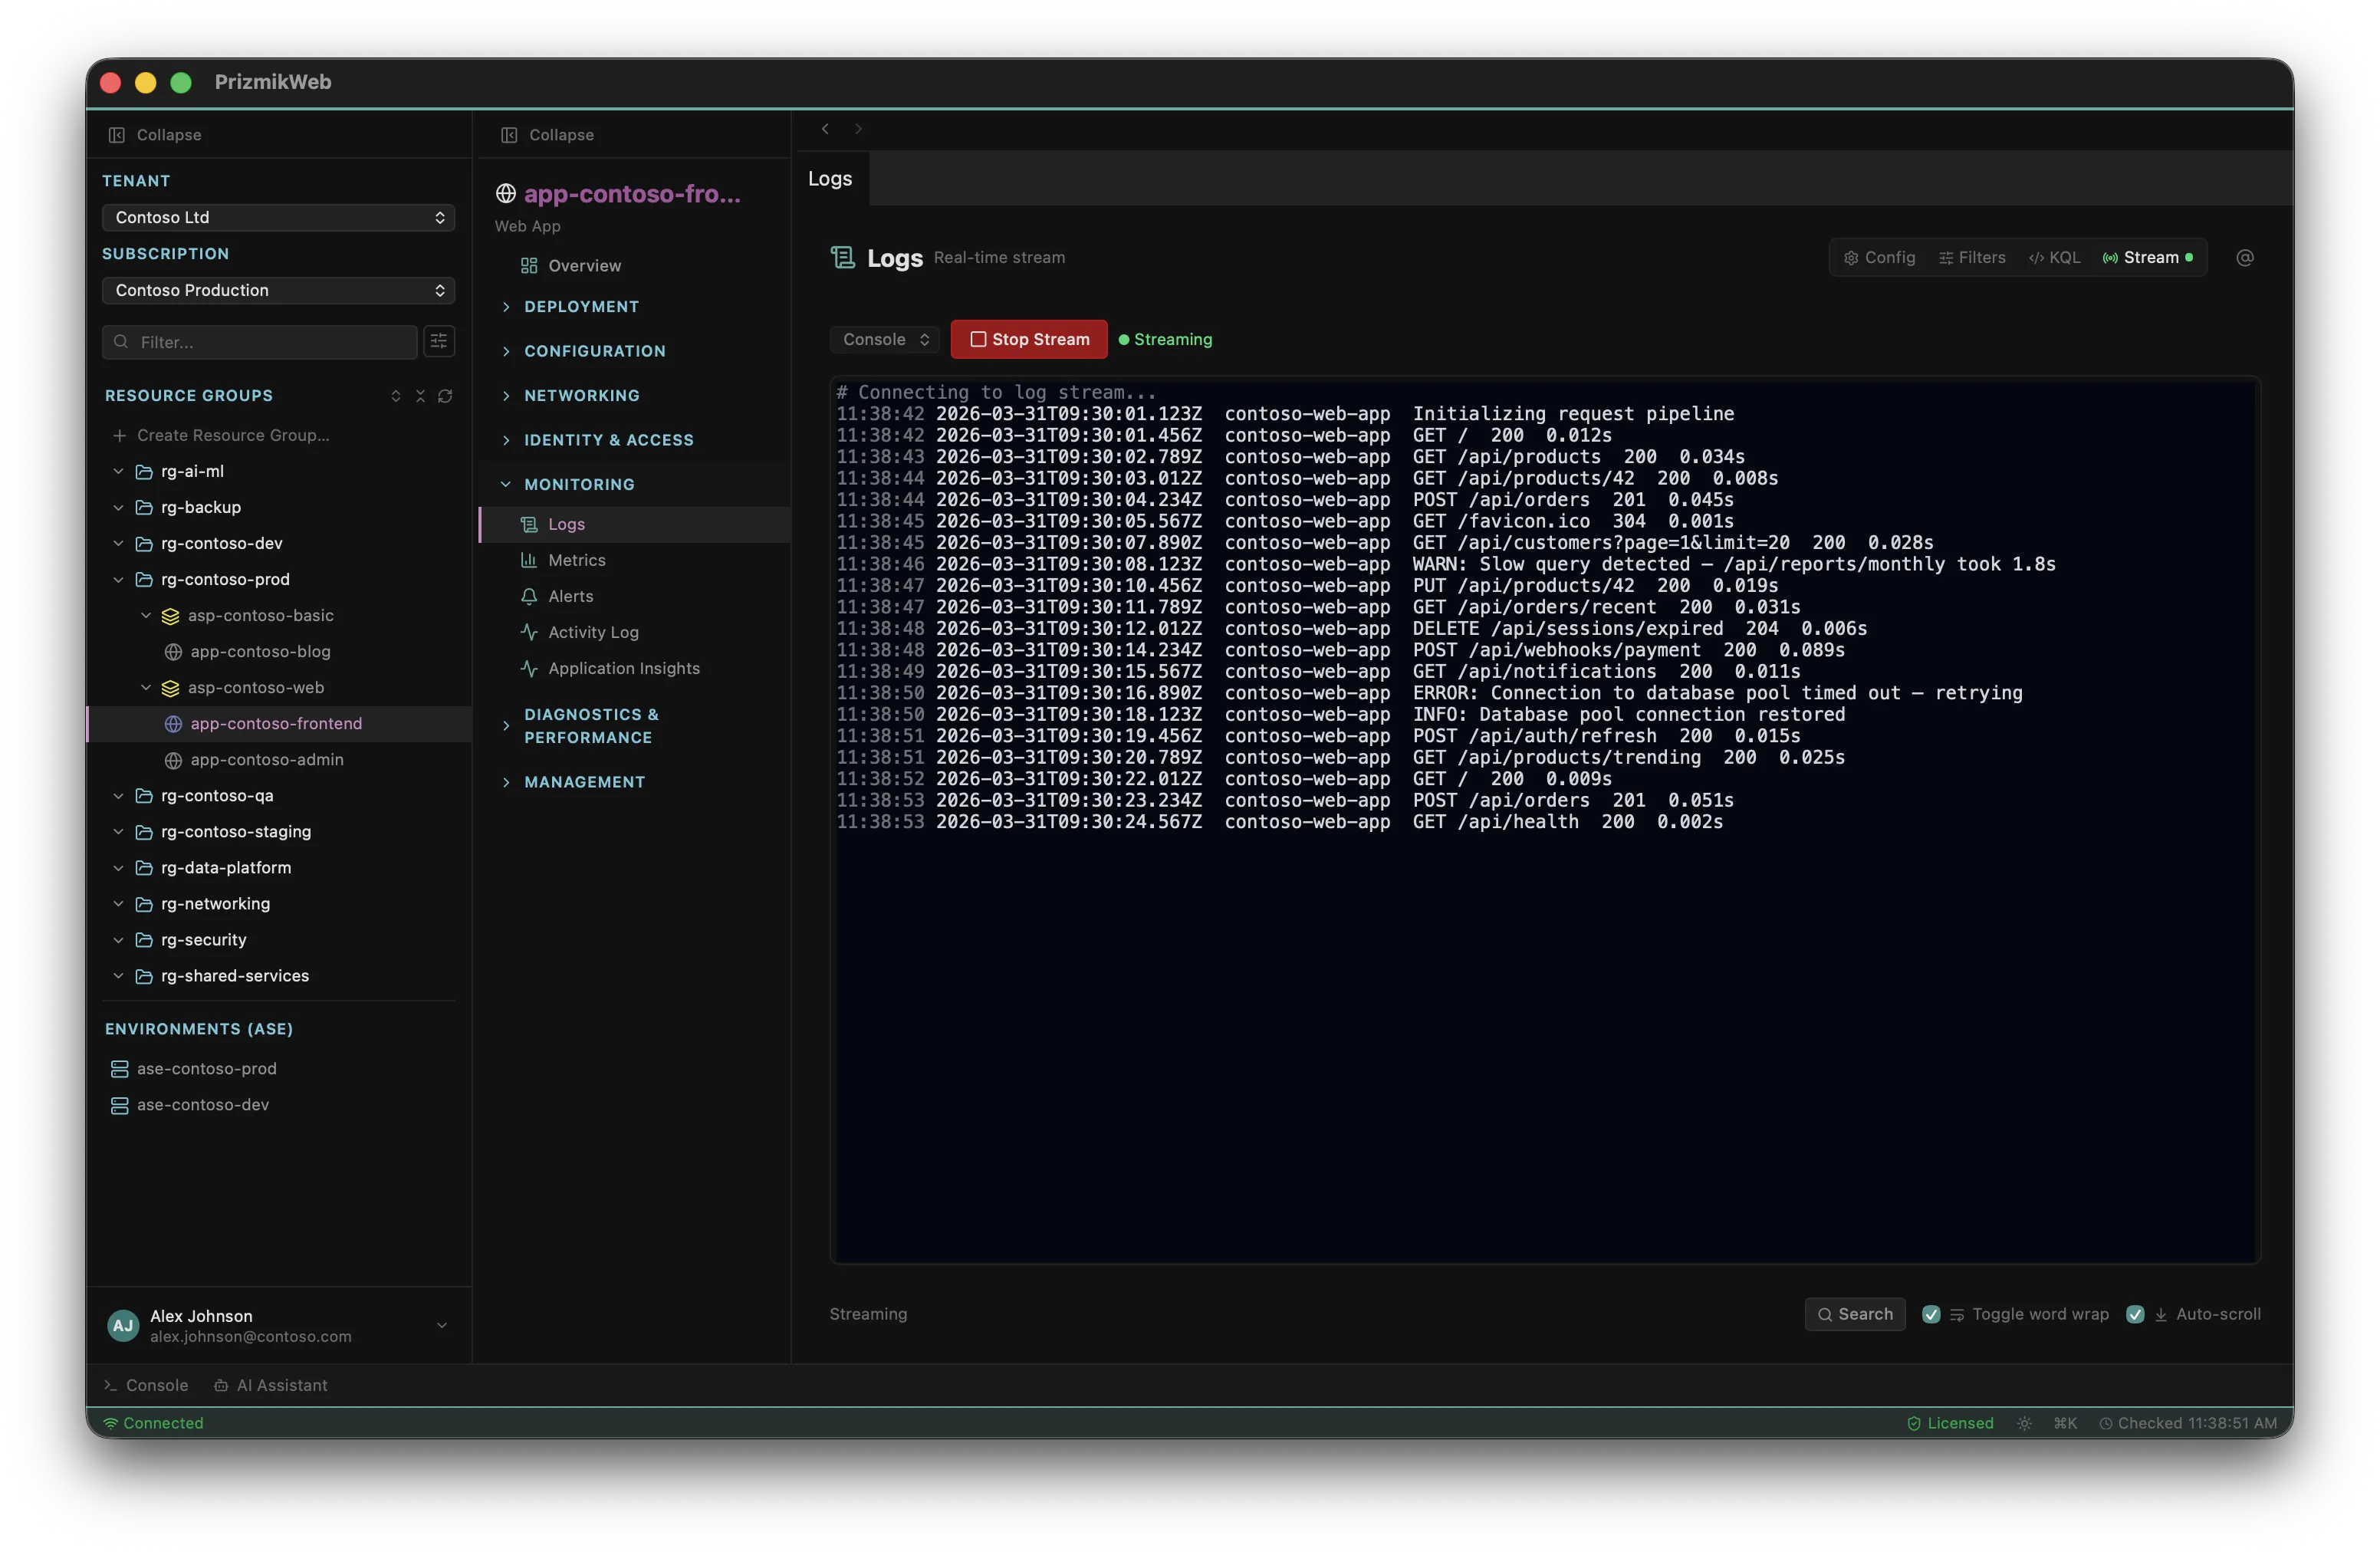
Task: Click the Search button below the logs
Action: (x=1854, y=1314)
